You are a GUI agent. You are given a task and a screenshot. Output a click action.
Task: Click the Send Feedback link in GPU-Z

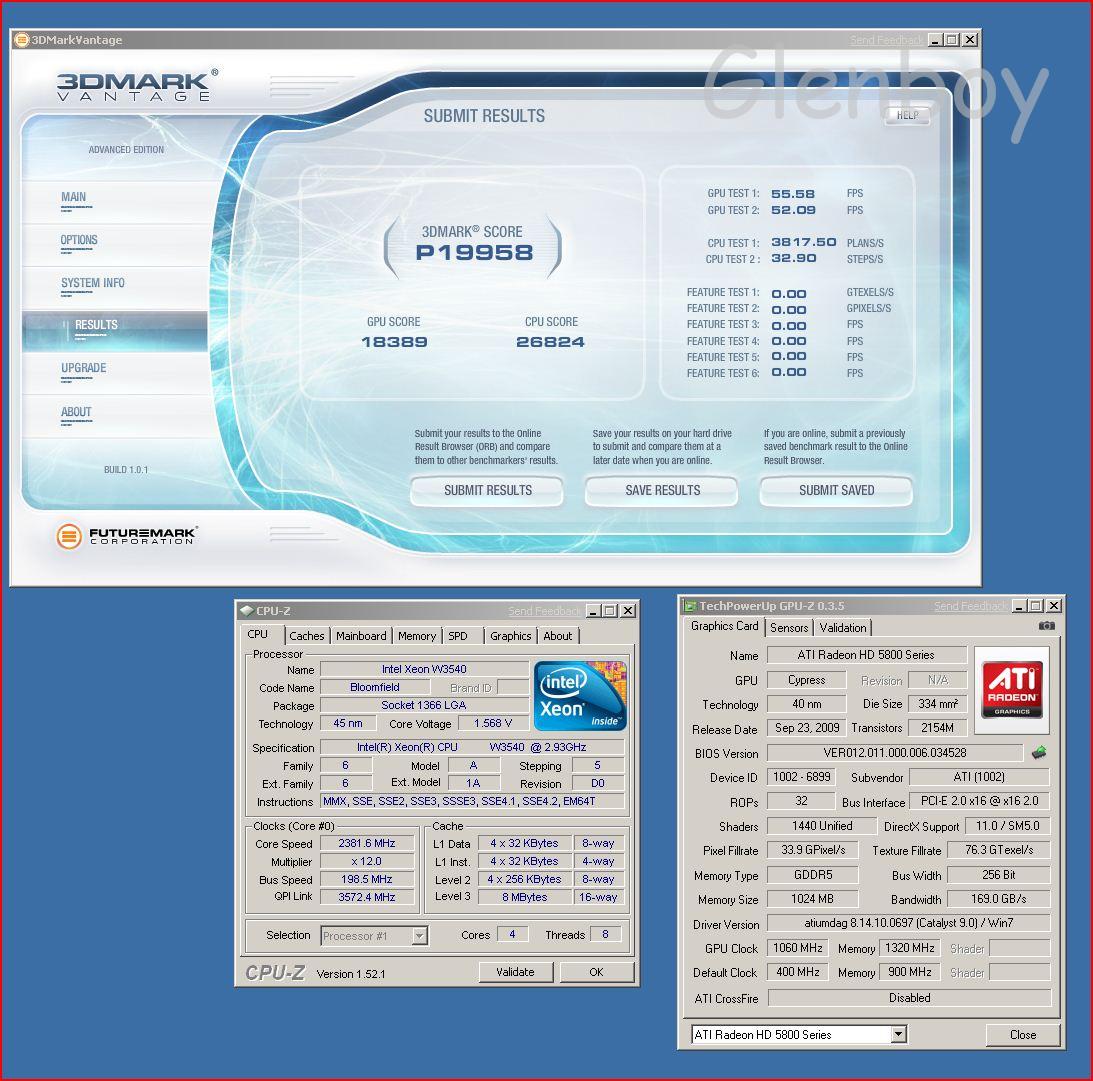click(x=969, y=606)
